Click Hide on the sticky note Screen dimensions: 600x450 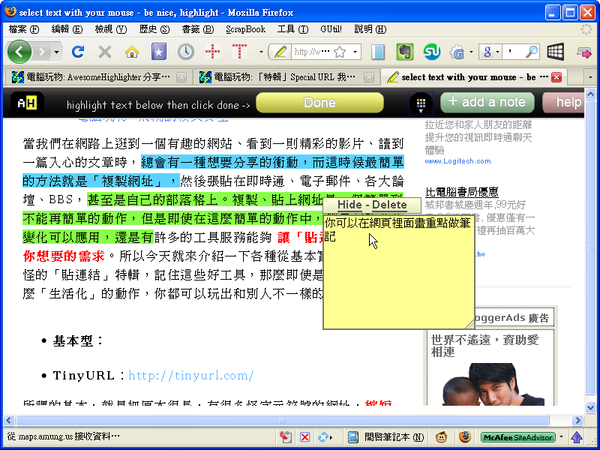(349, 205)
